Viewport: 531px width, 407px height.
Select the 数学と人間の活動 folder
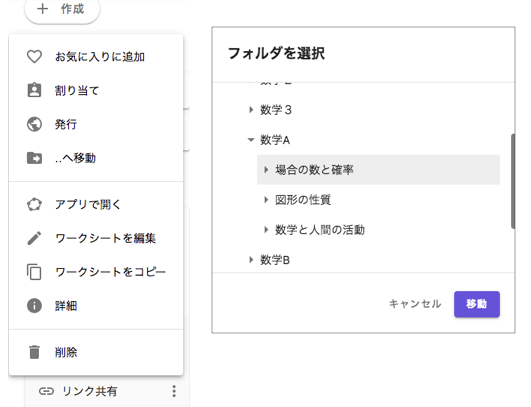tap(320, 230)
